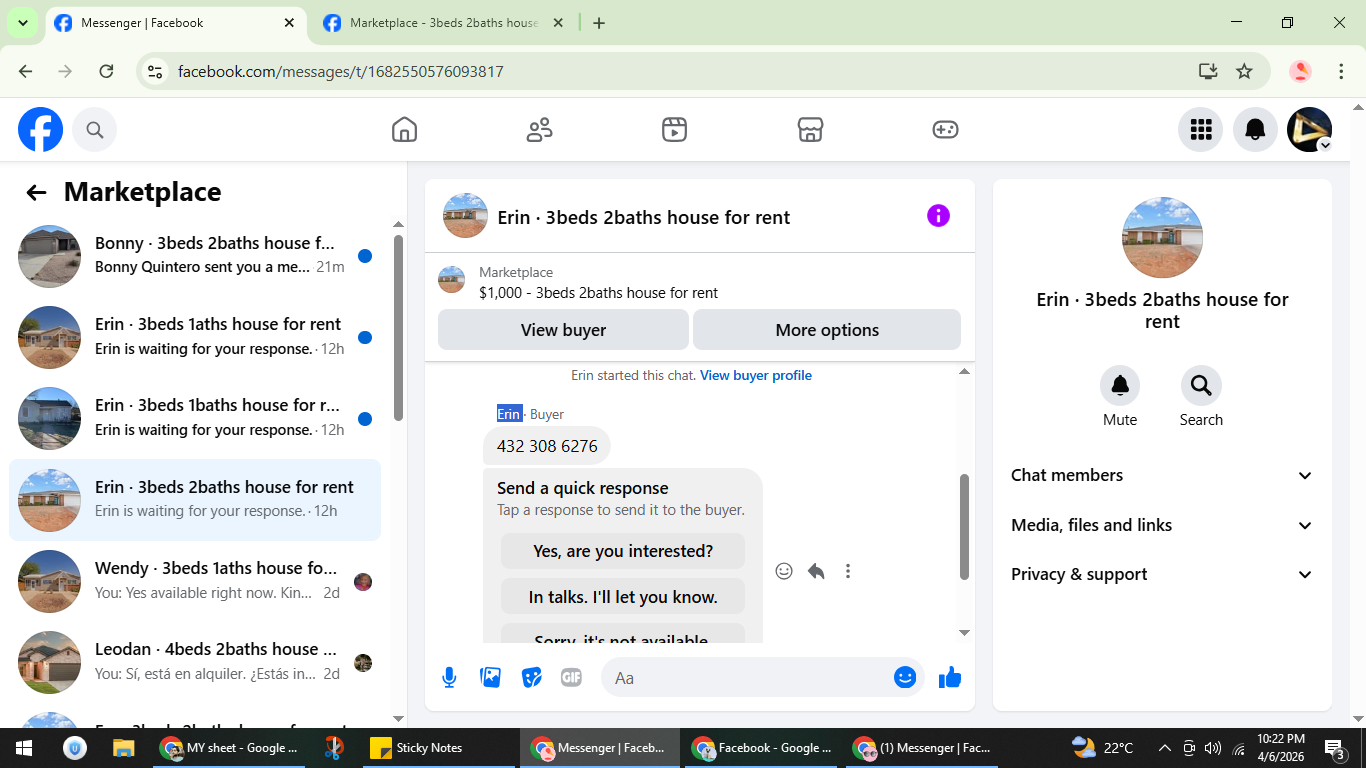Screen dimensions: 1366x768
Task: React to the message with emoji icon
Action: (x=784, y=571)
